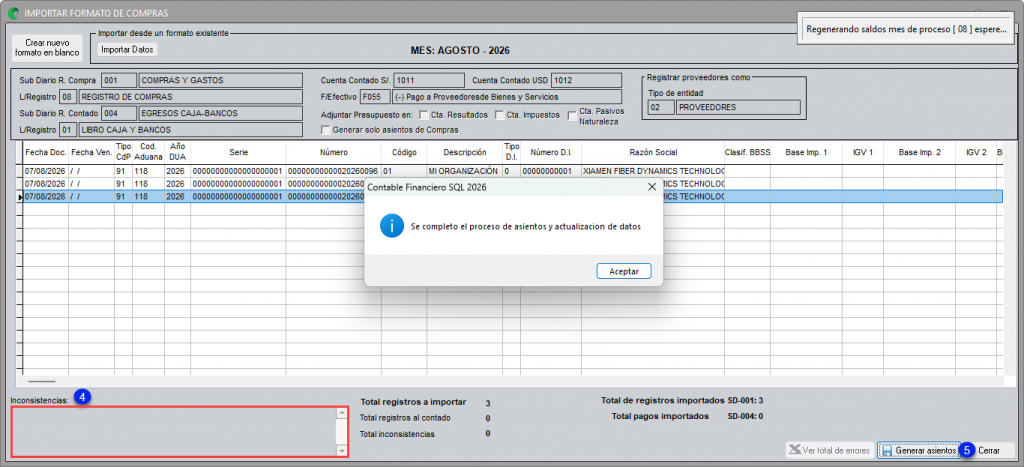Click the Número column header

point(333,152)
